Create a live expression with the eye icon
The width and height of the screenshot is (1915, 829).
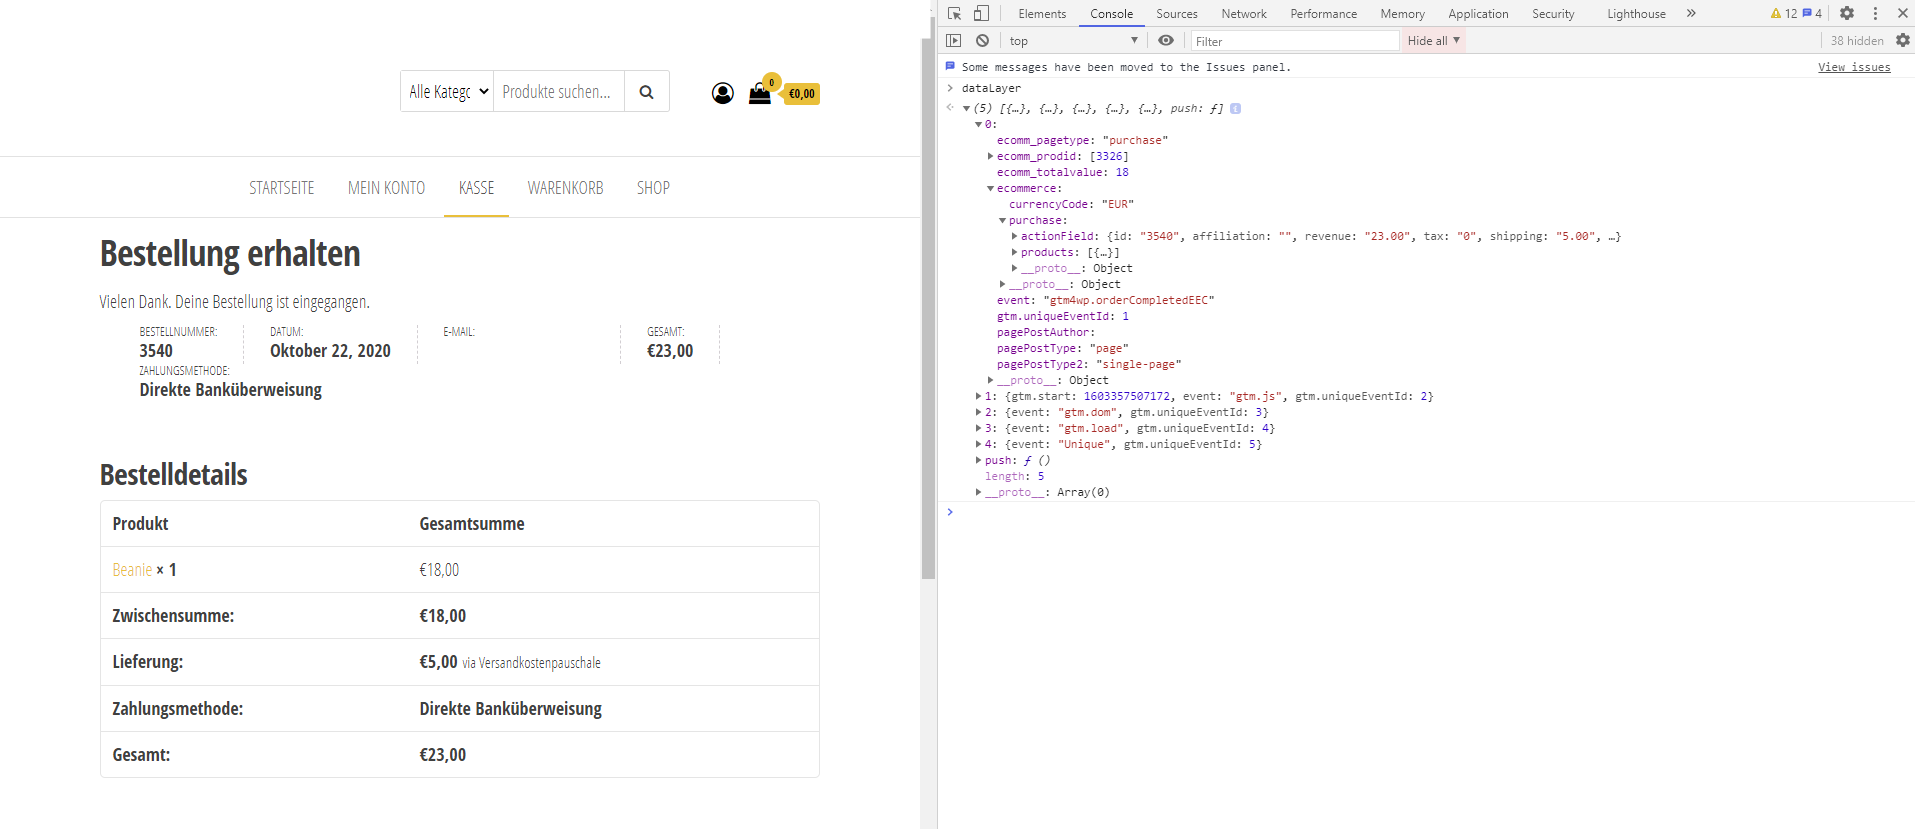point(1166,41)
